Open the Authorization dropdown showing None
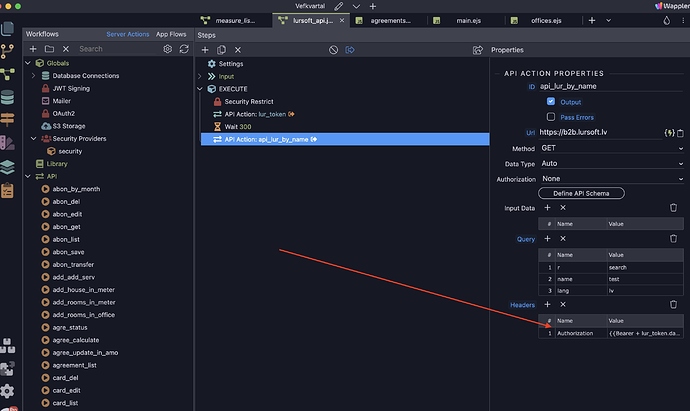 (x=612, y=179)
